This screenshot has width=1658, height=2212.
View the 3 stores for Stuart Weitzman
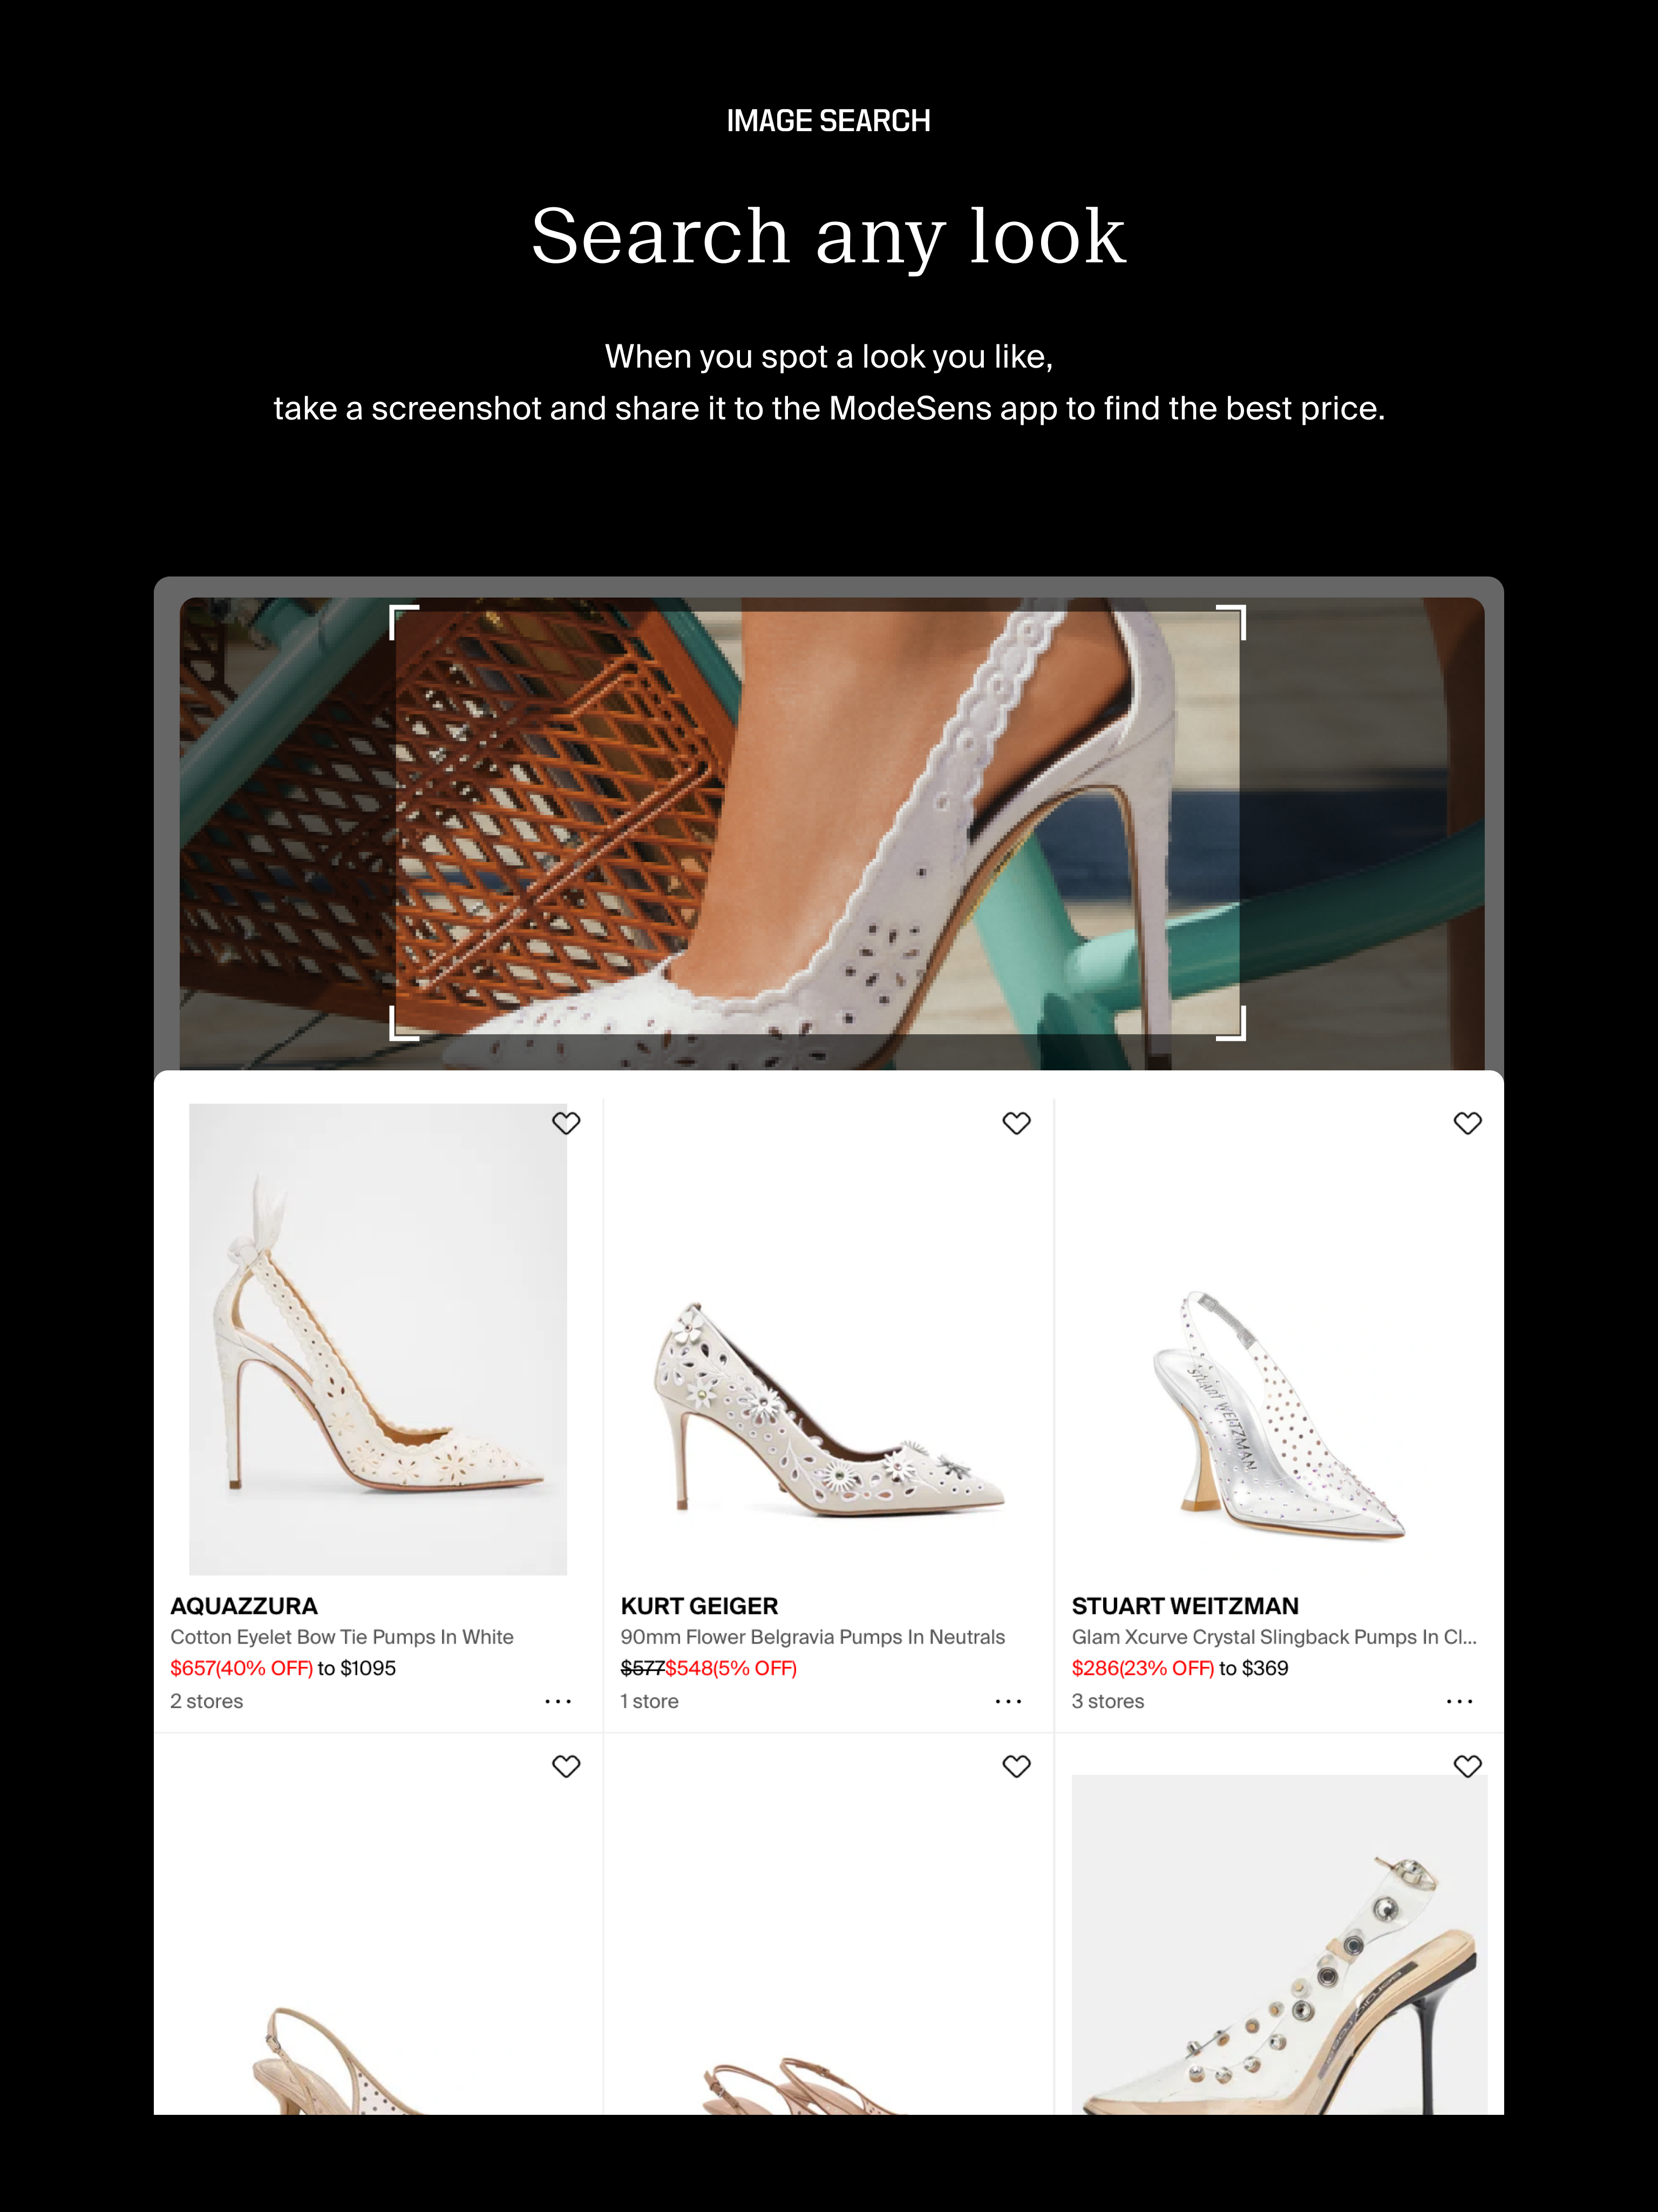click(x=1108, y=1701)
